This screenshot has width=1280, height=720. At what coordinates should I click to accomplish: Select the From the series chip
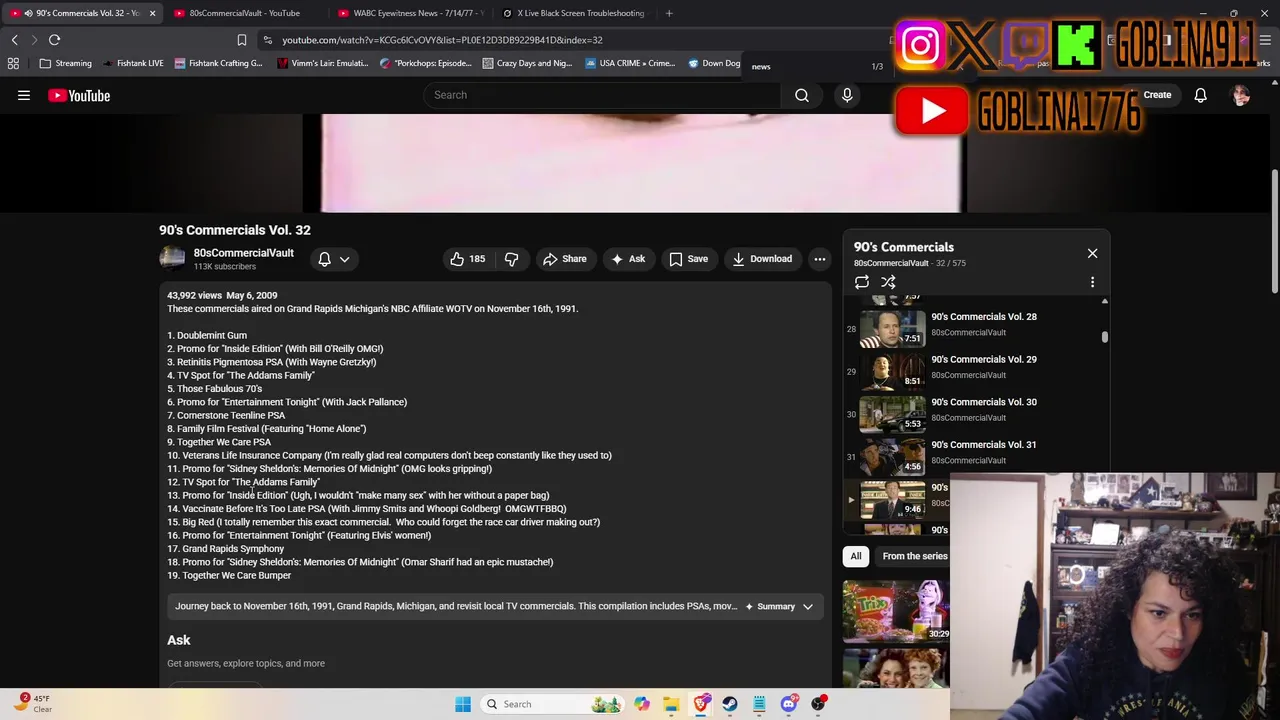pyautogui.click(x=914, y=556)
